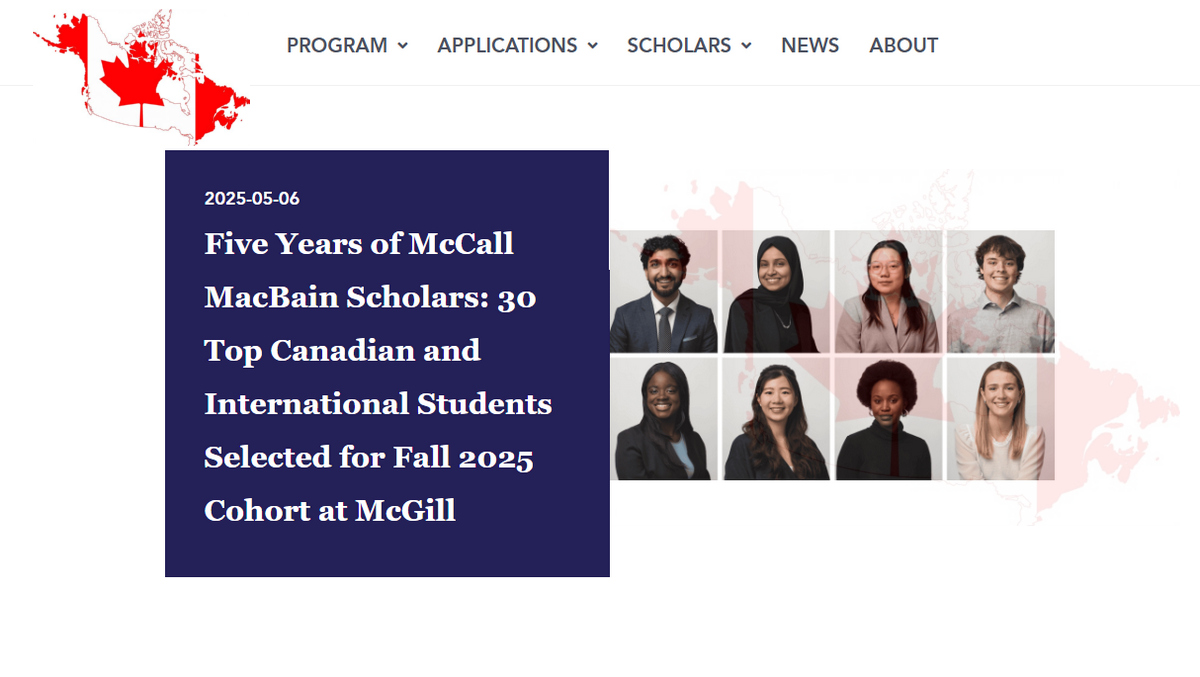1200x677 pixels.
Task: Click the scholar wearing a black headscarf
Action: (778, 290)
